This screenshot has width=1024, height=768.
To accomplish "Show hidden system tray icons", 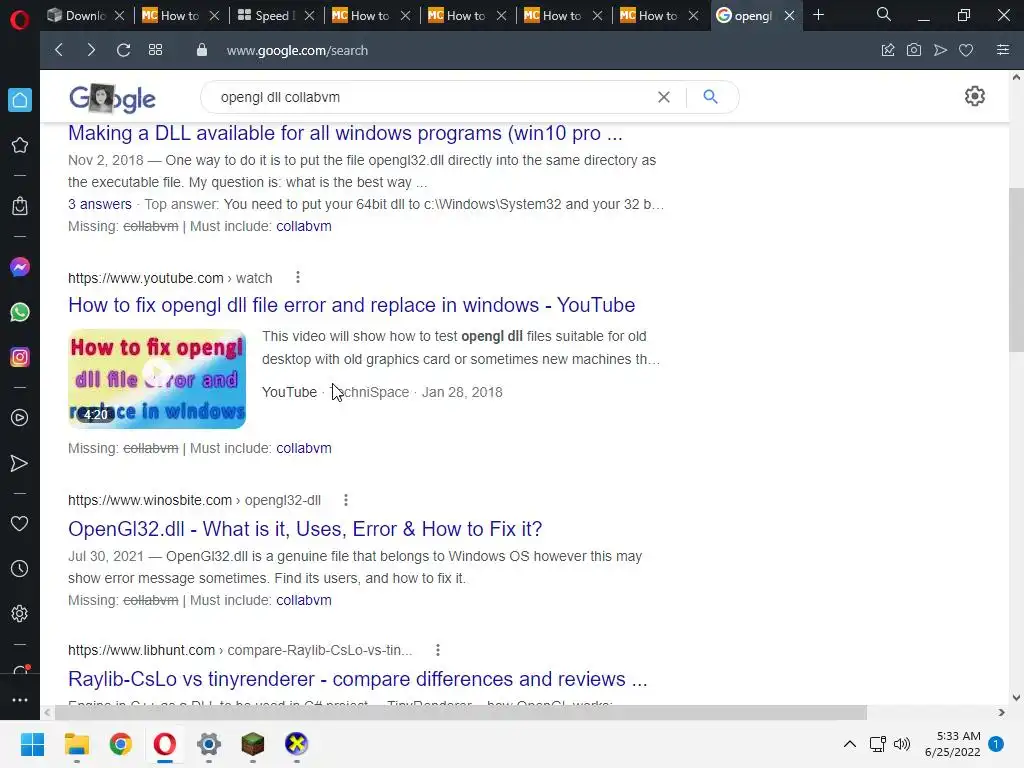I will [850, 744].
